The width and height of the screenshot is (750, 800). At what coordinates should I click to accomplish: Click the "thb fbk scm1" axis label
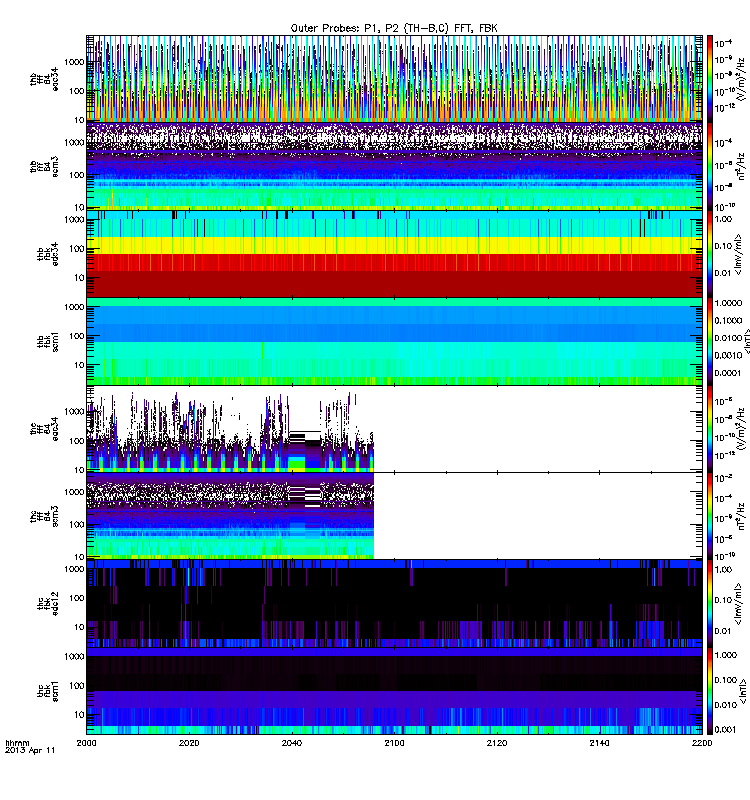(x=48, y=341)
